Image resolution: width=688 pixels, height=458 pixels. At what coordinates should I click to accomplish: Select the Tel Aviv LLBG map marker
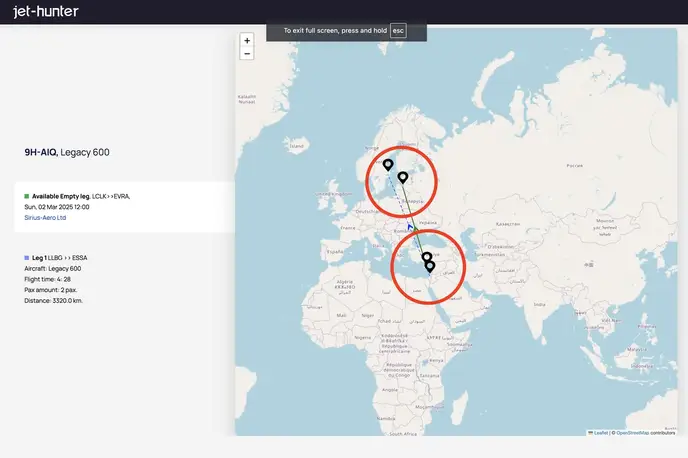(x=430, y=267)
